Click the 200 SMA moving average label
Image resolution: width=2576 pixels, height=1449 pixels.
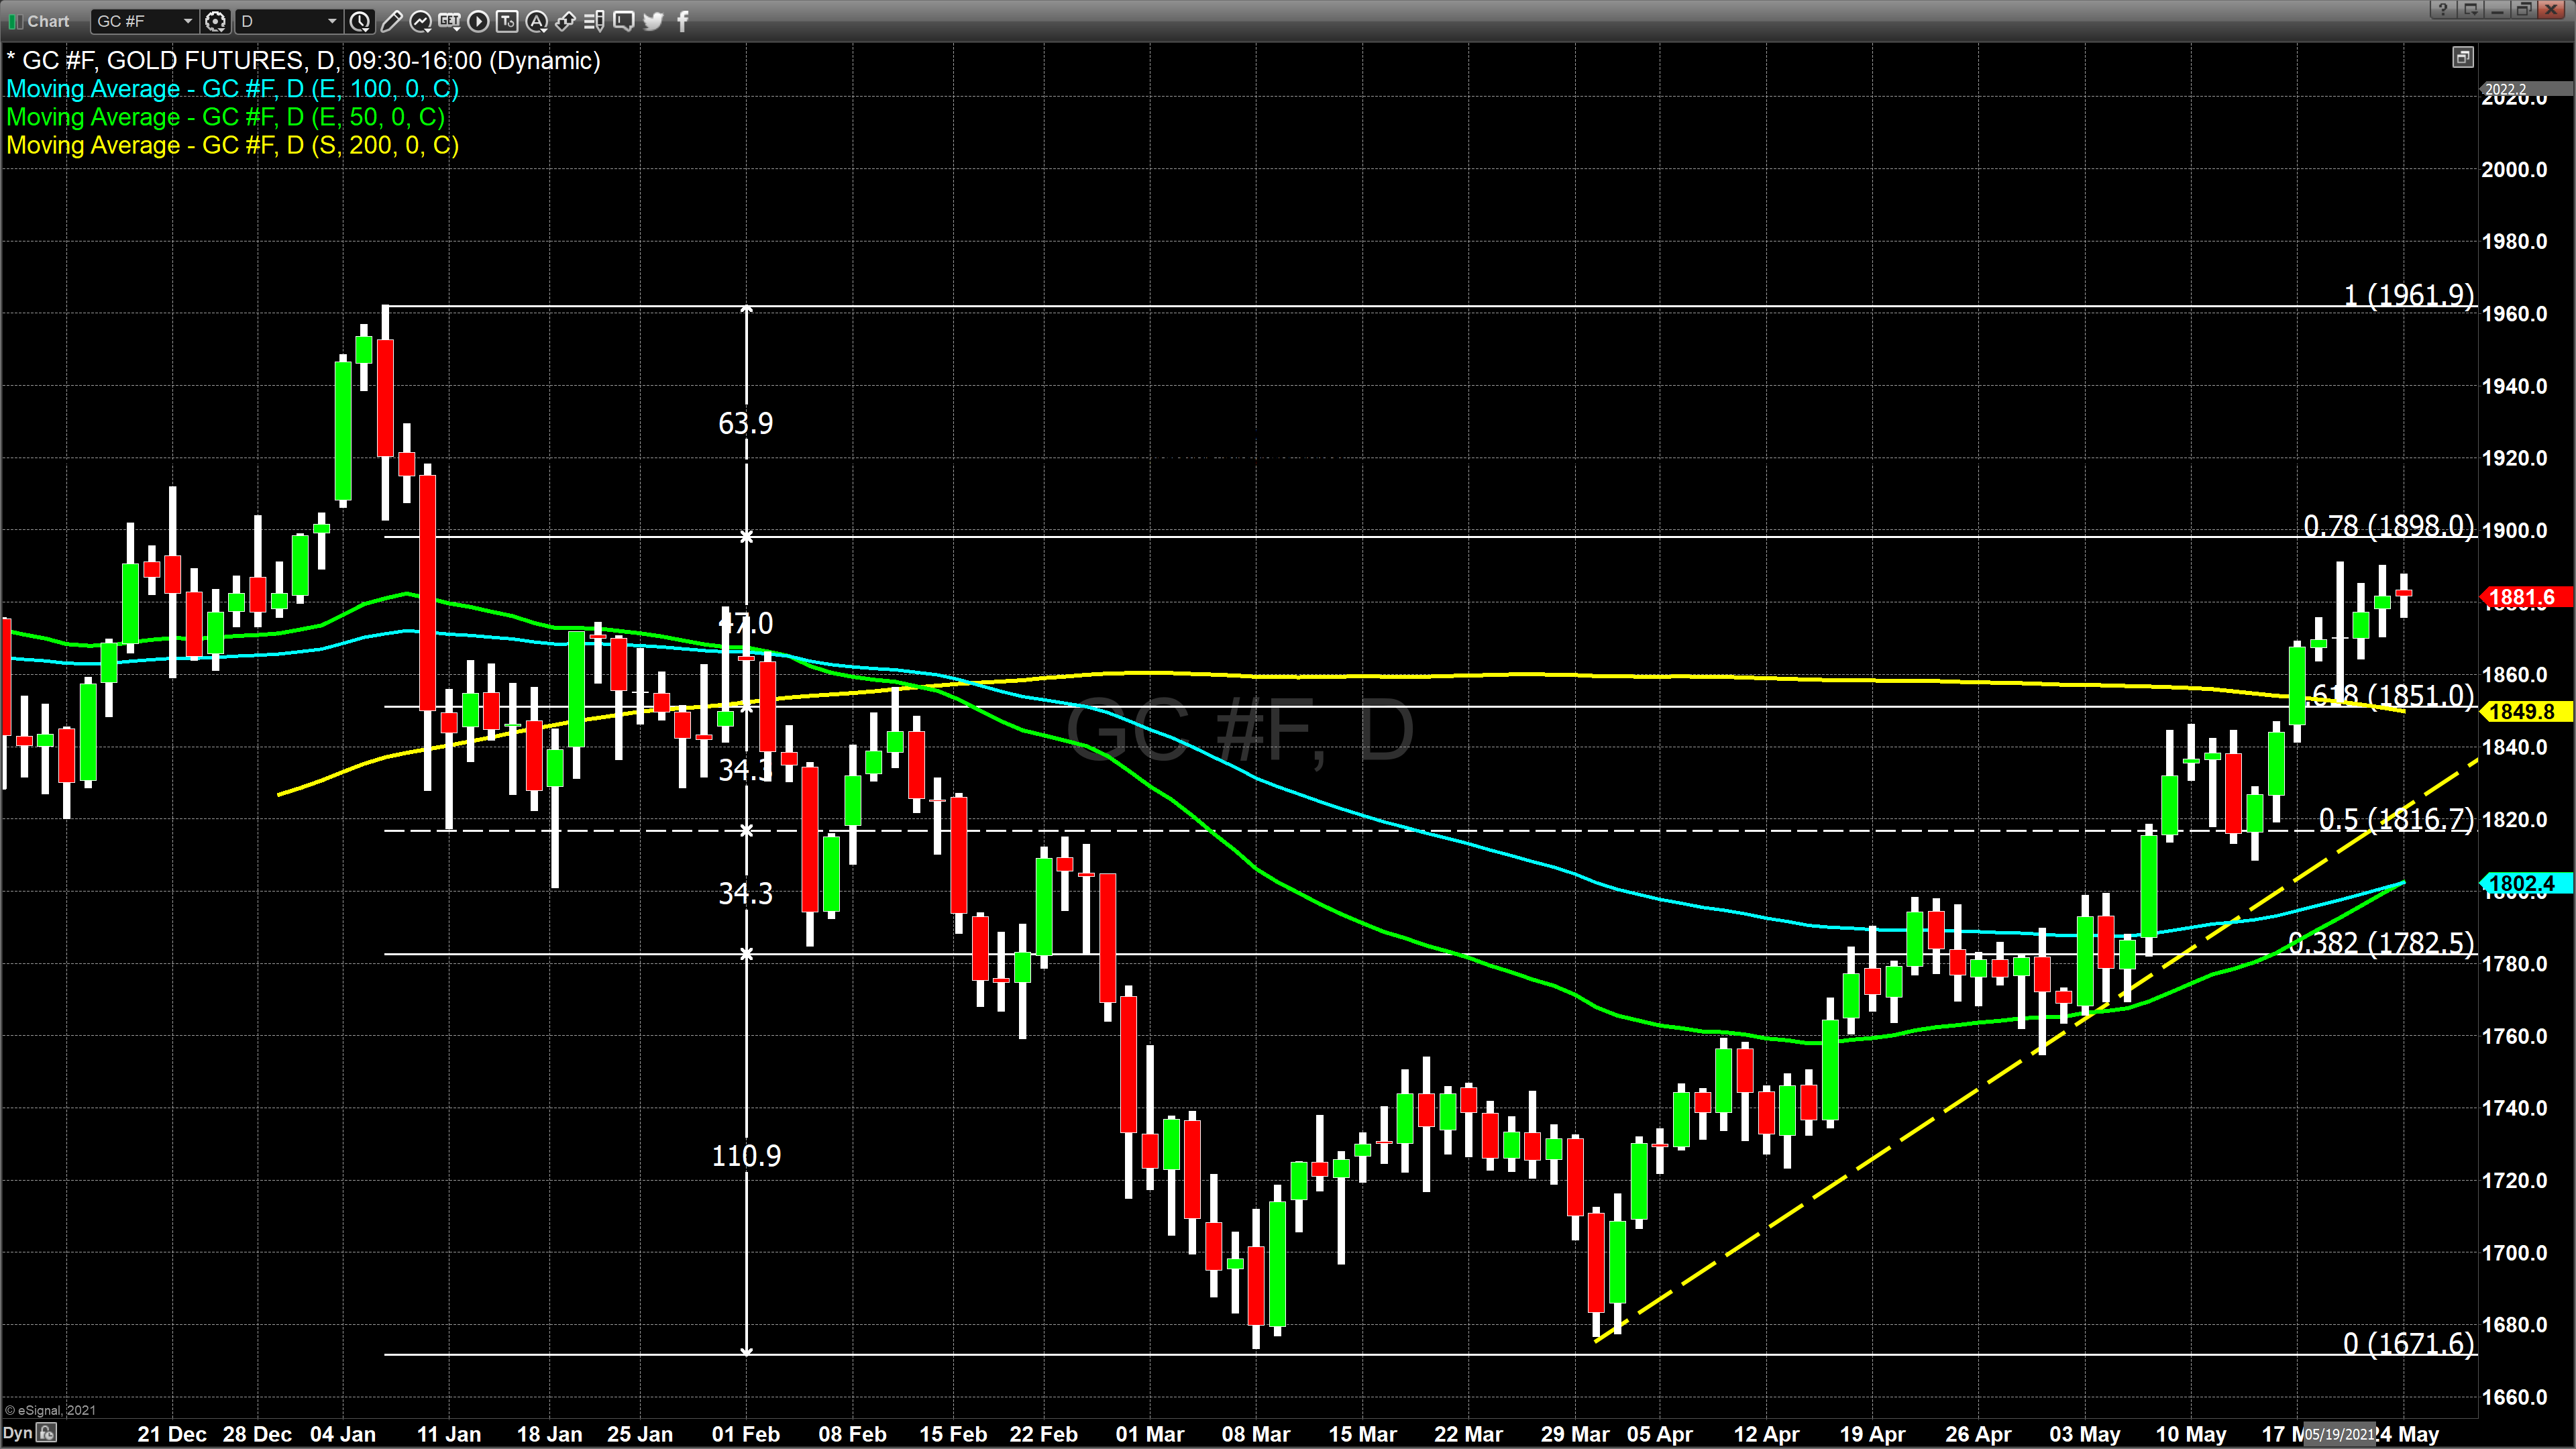tap(232, 145)
